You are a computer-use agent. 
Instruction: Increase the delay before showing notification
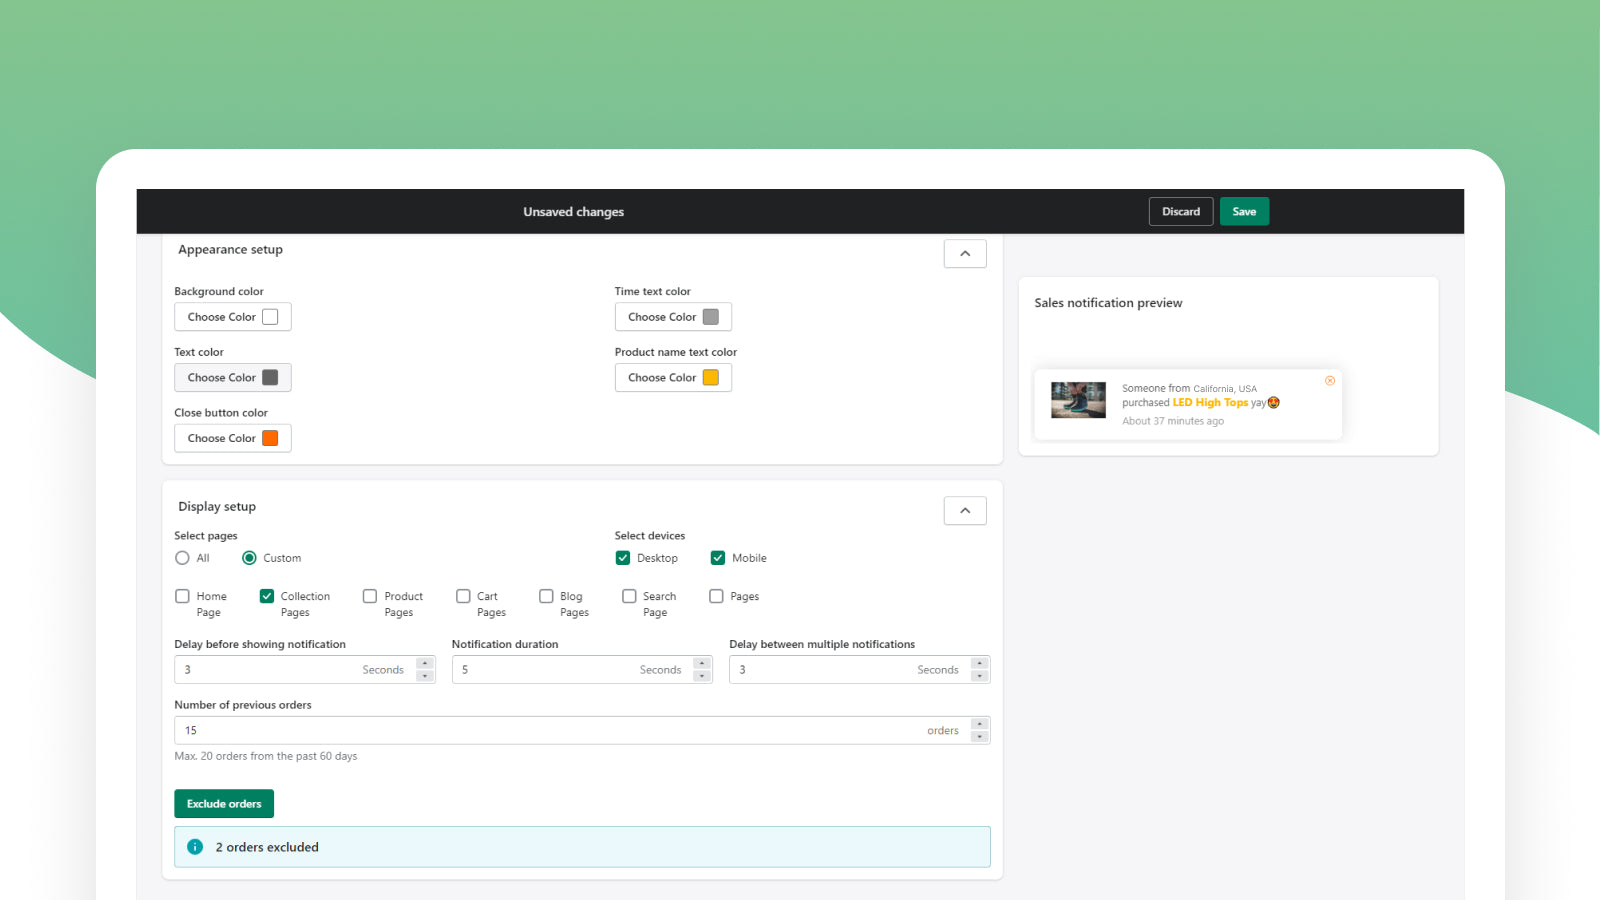click(425, 664)
